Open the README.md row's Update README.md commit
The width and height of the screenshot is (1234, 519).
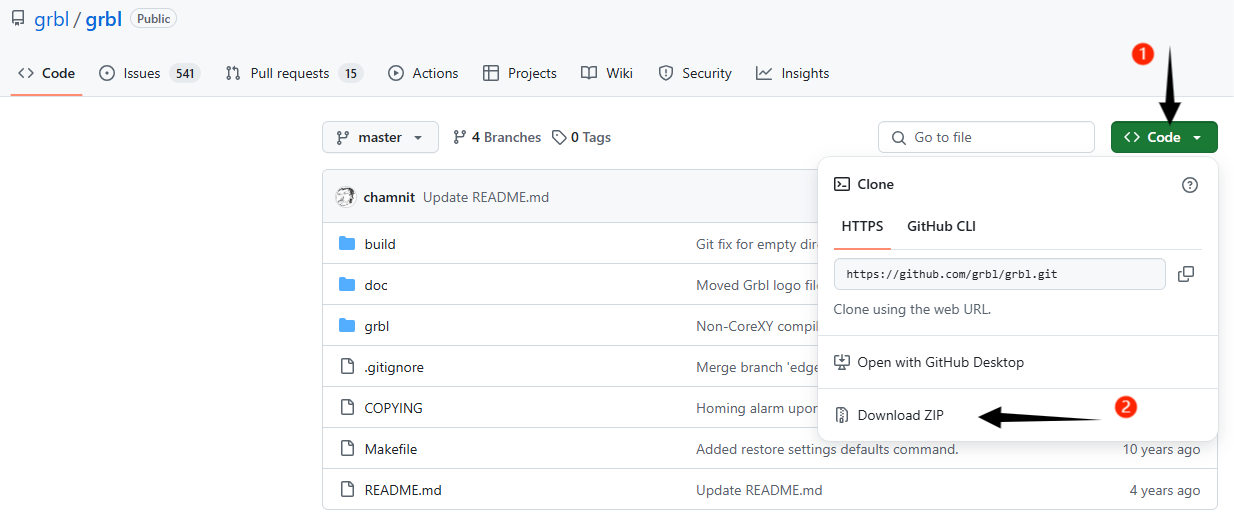759,490
